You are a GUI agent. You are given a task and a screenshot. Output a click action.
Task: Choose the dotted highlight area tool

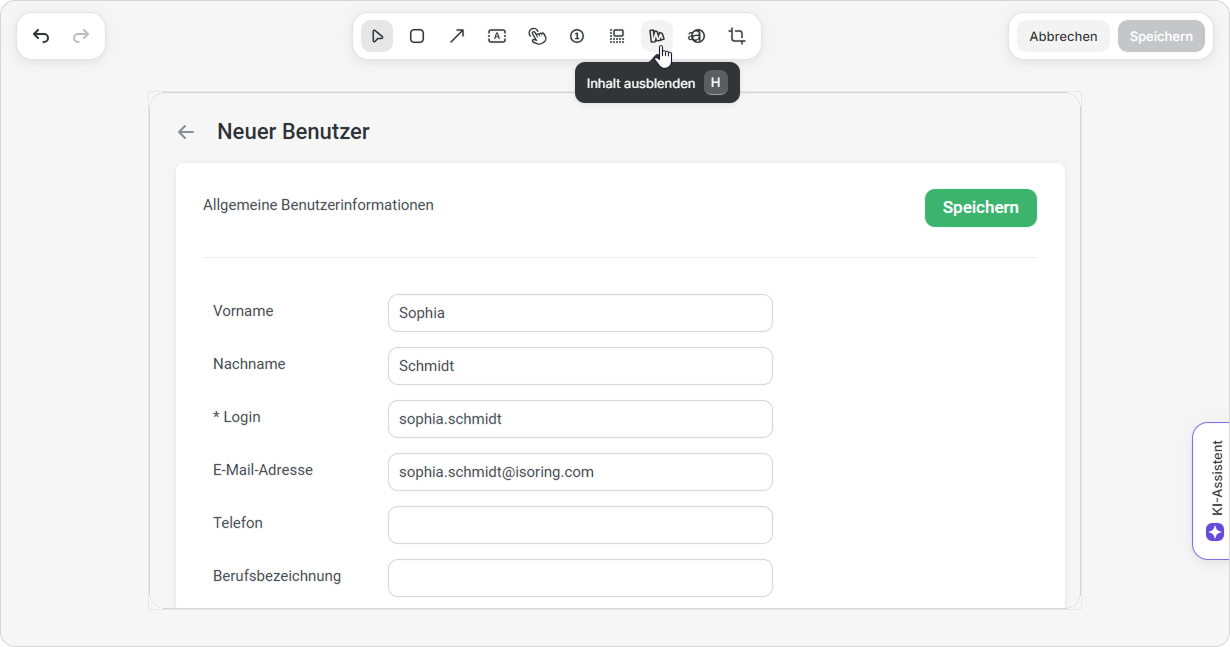[x=617, y=36]
